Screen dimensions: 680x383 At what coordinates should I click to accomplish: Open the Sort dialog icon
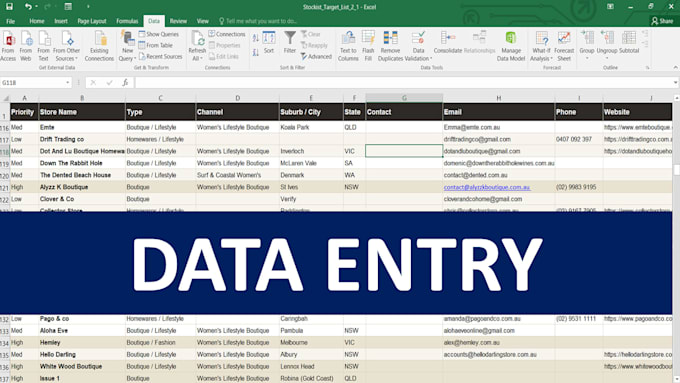pyautogui.click(x=269, y=43)
